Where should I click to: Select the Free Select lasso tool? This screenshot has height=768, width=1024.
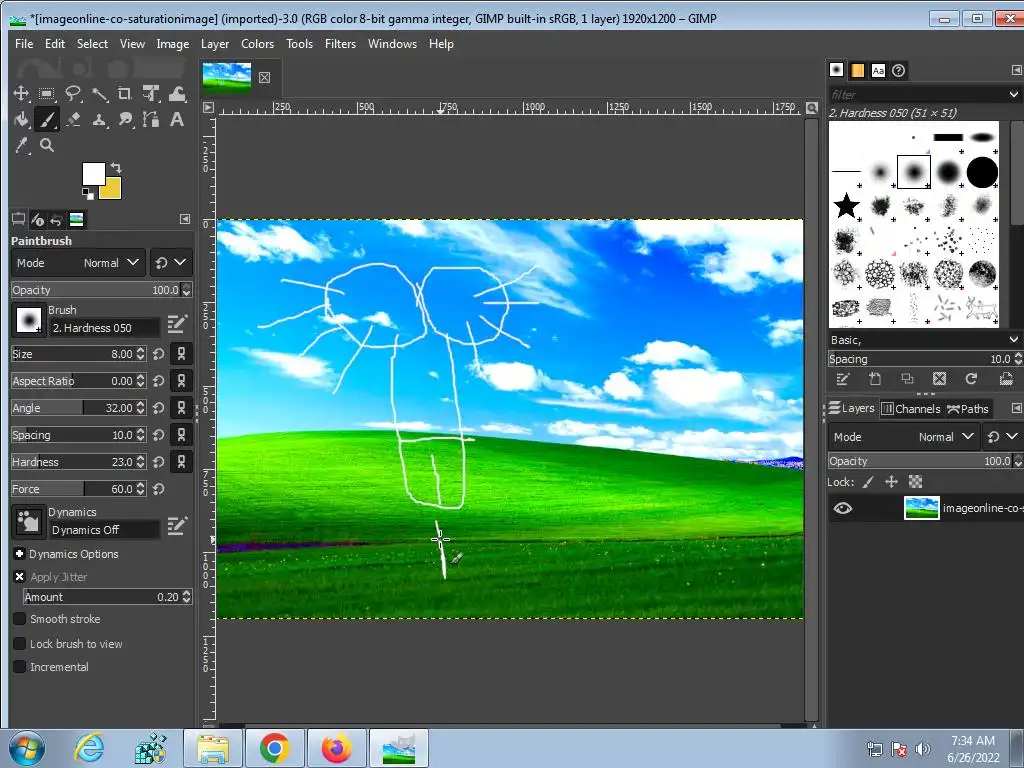click(73, 93)
